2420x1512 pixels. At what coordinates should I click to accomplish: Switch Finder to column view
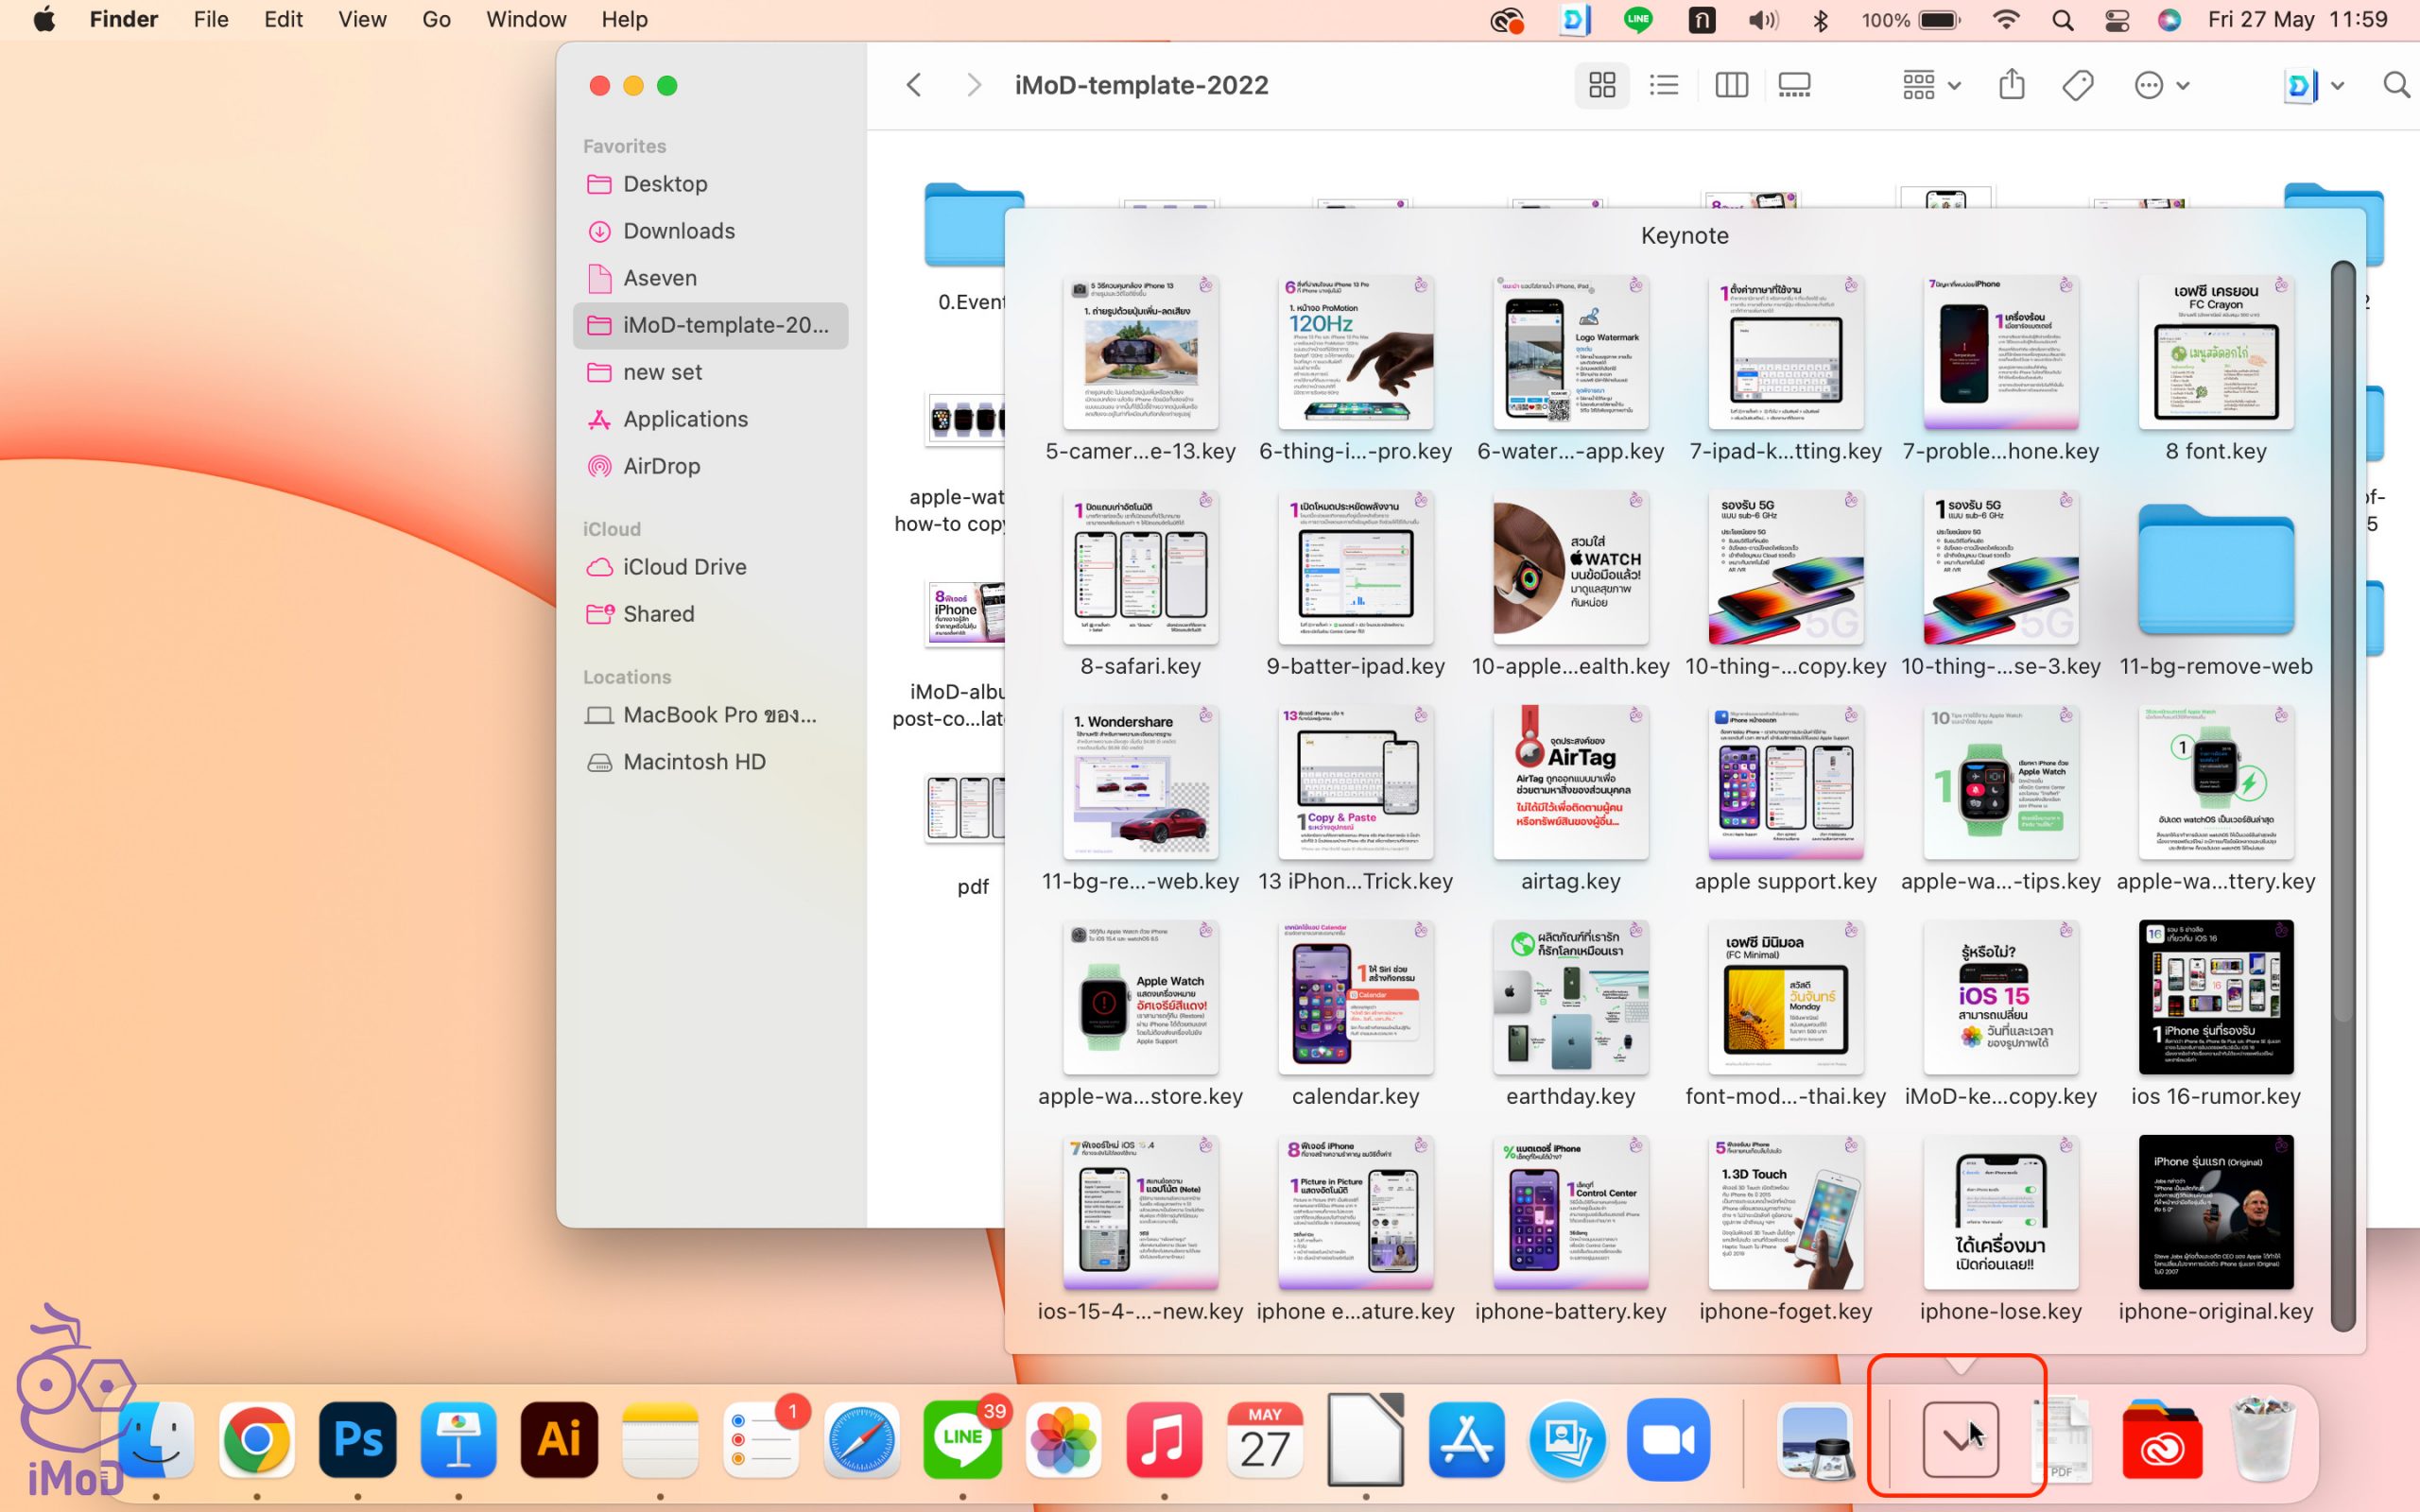coord(1731,85)
